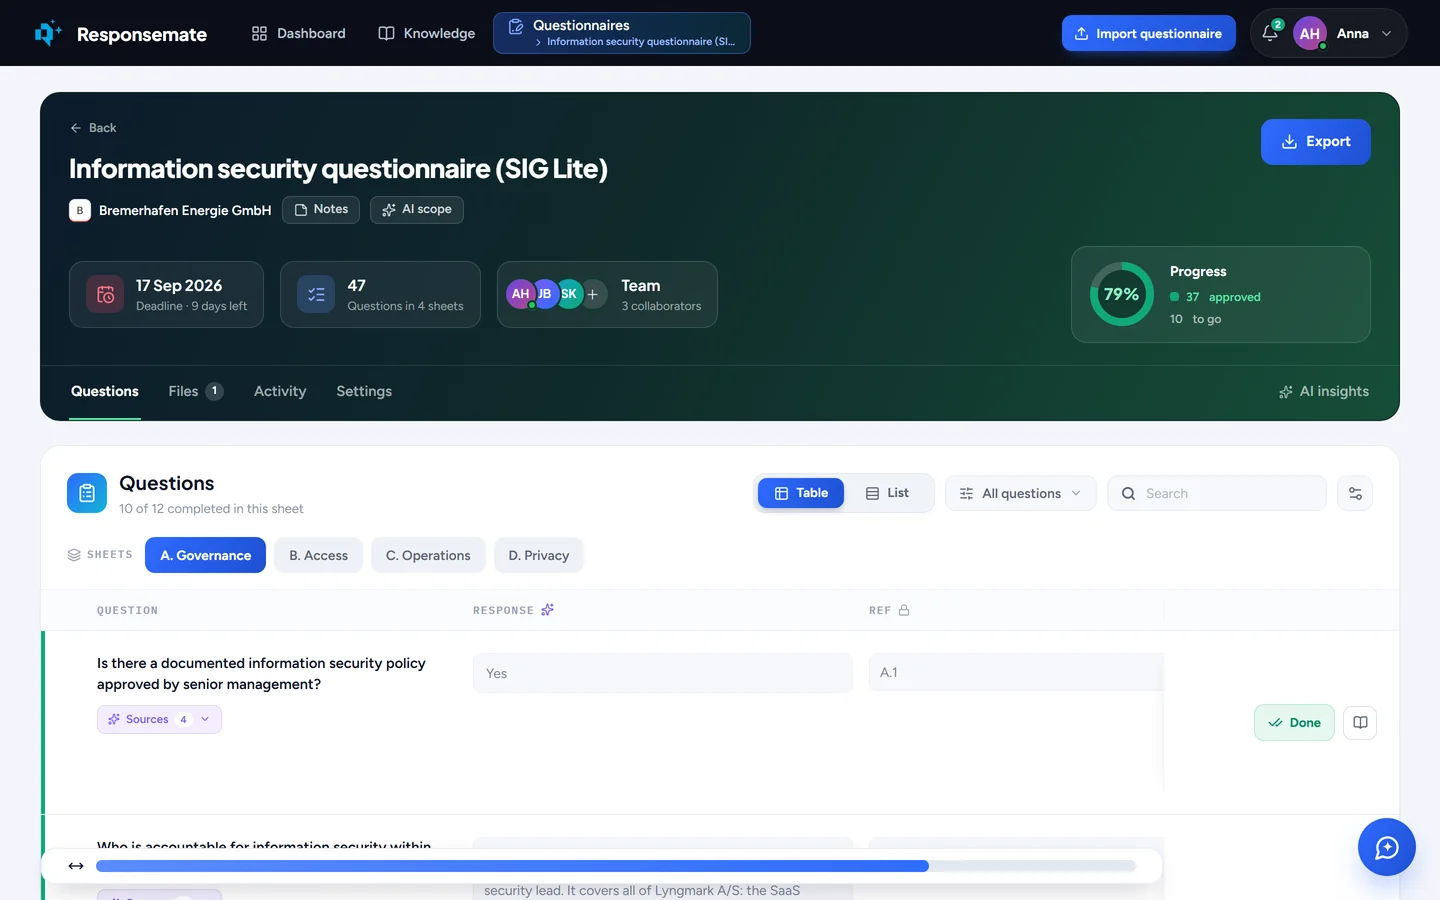Image resolution: width=1440 pixels, height=900 pixels.
Task: Open the chat support bubble
Action: point(1386,847)
